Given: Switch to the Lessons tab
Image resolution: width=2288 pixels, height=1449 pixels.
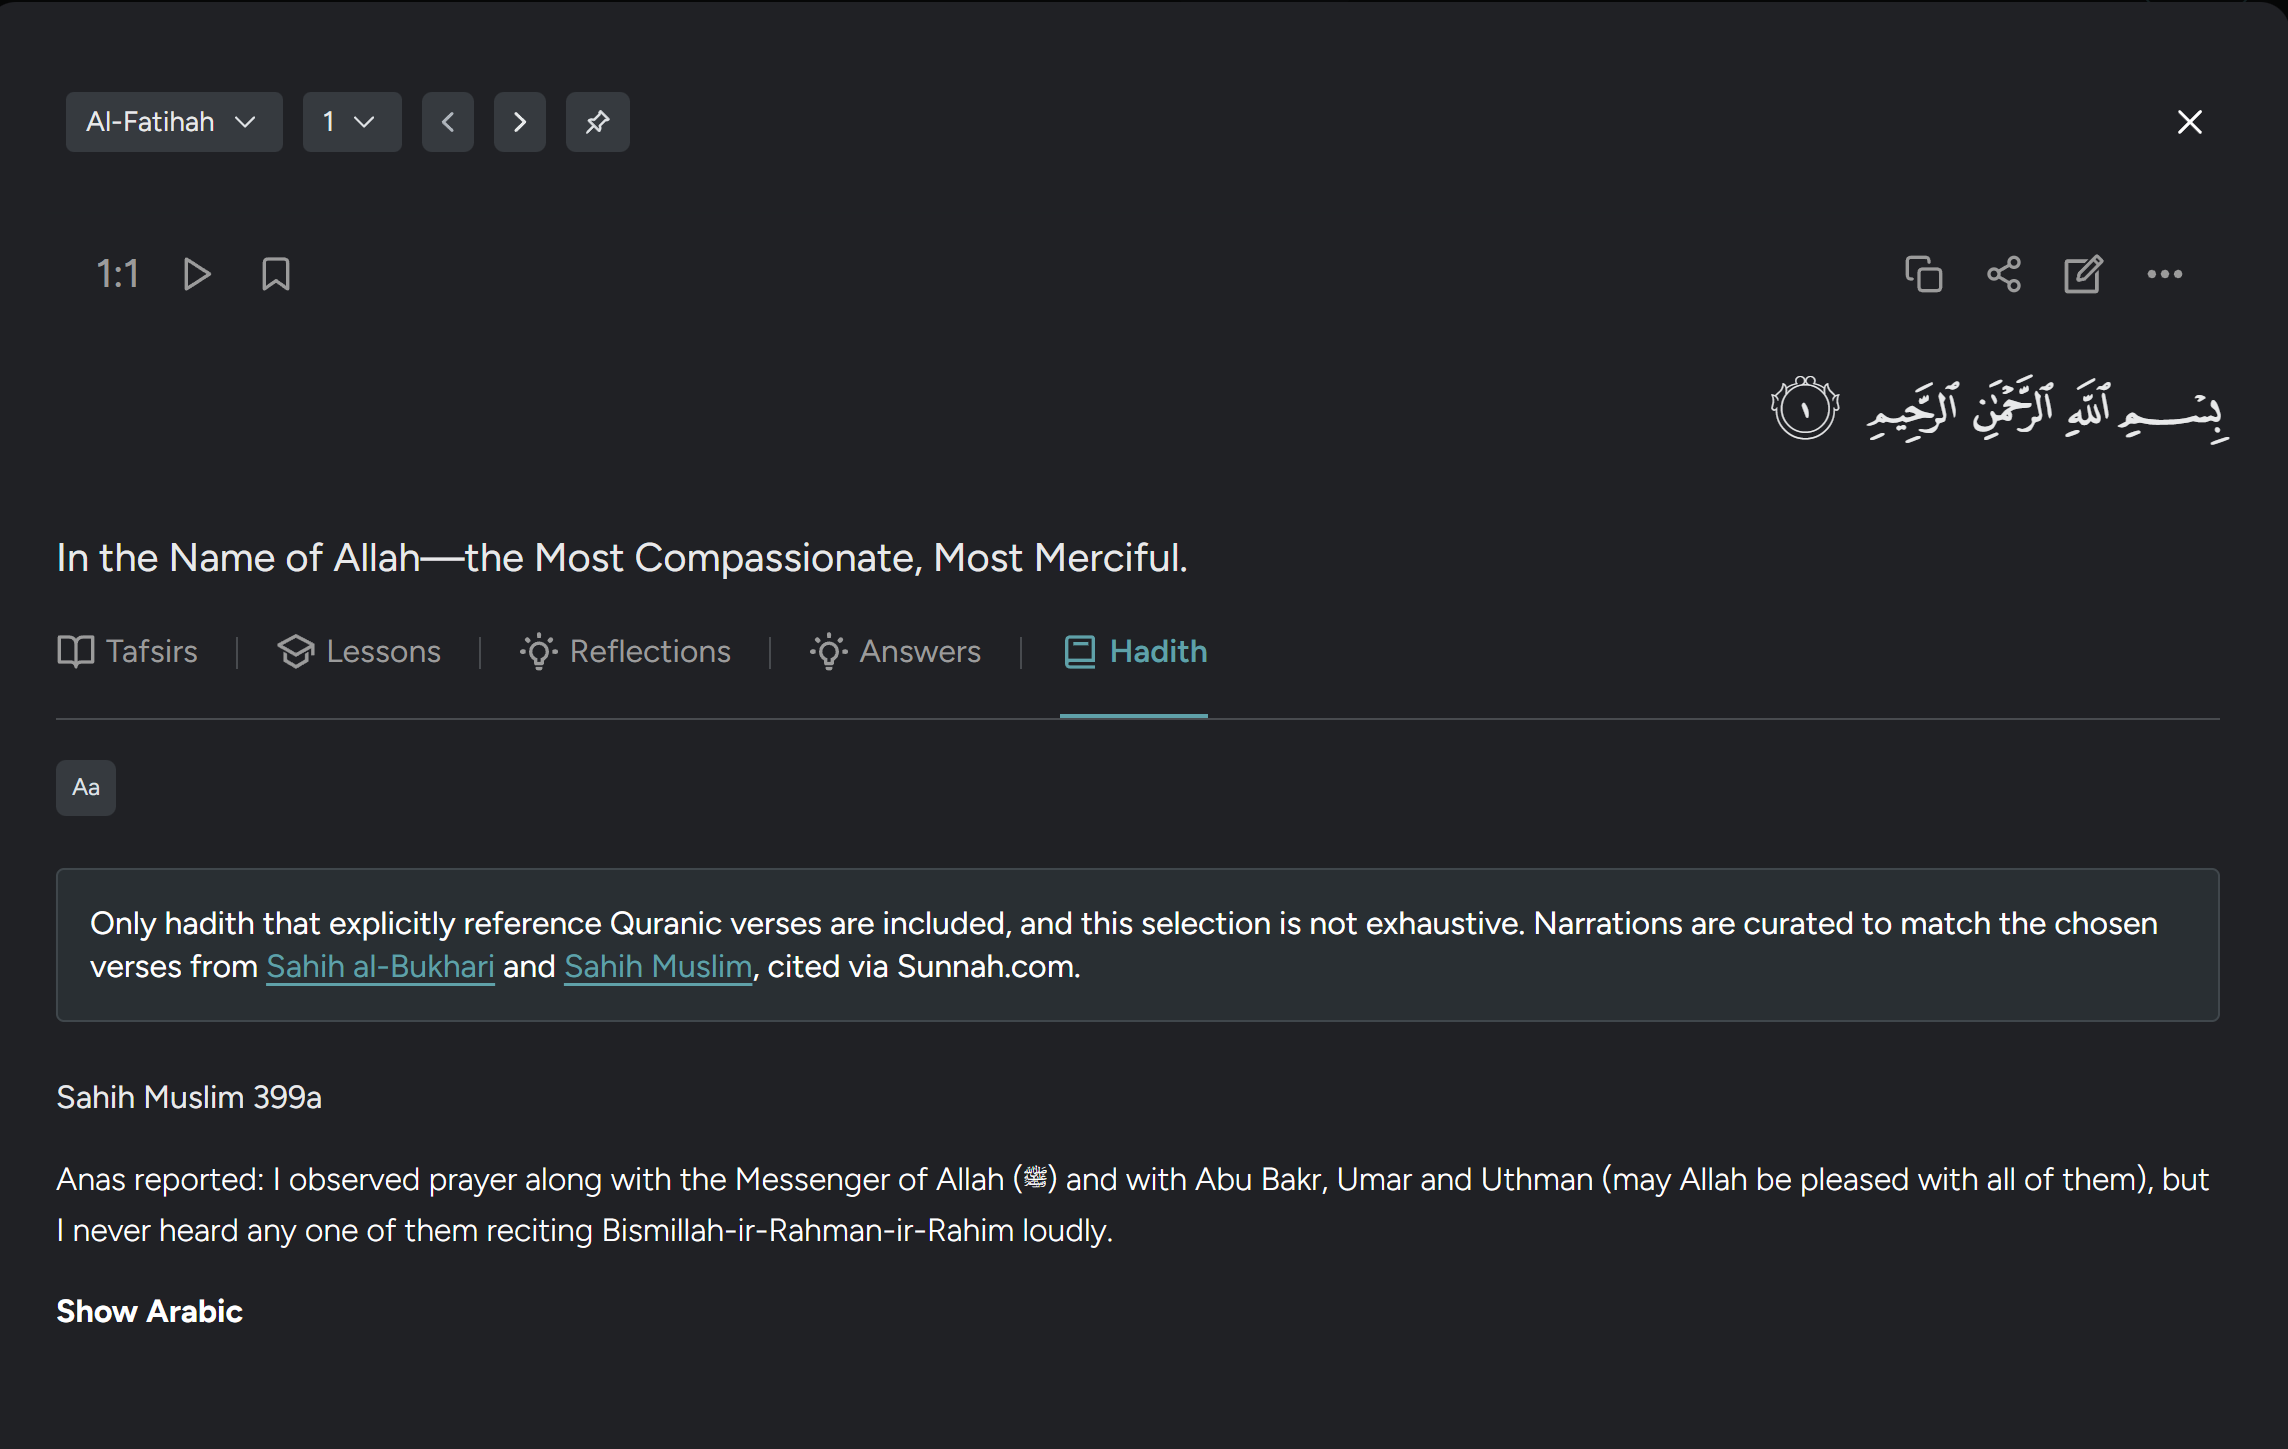Looking at the screenshot, I should click(x=359, y=652).
